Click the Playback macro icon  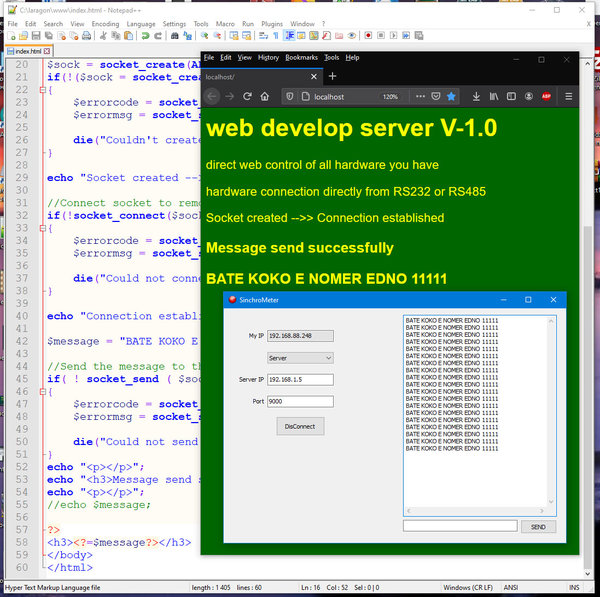tap(393, 36)
